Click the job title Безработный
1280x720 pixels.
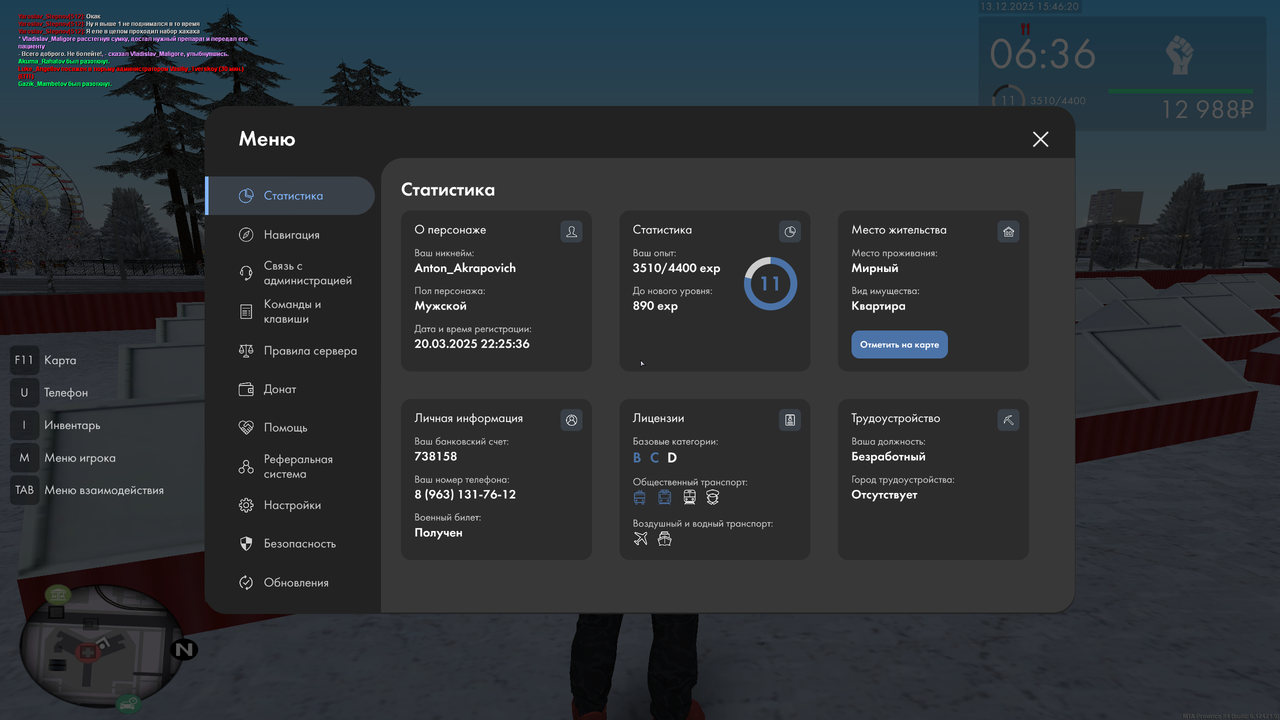(x=889, y=457)
